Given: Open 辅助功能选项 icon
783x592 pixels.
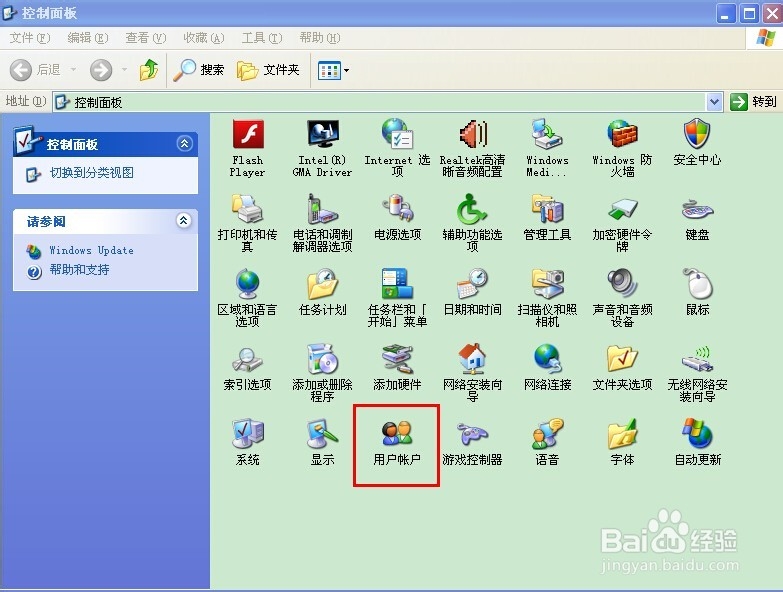Looking at the screenshot, I should [x=472, y=223].
